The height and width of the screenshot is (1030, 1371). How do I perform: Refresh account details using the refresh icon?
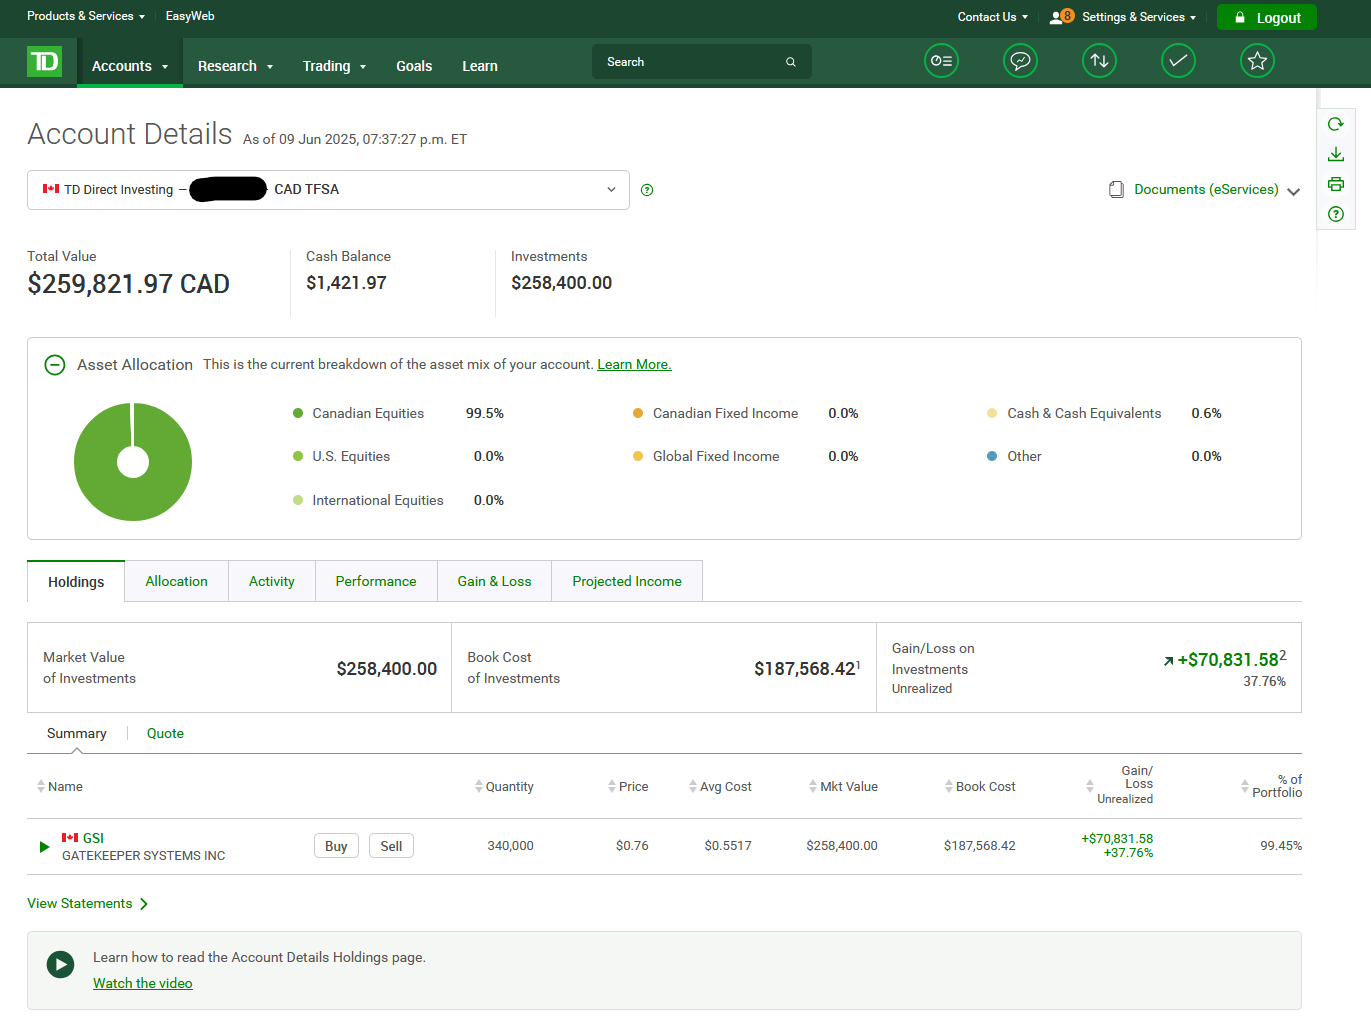tap(1335, 124)
